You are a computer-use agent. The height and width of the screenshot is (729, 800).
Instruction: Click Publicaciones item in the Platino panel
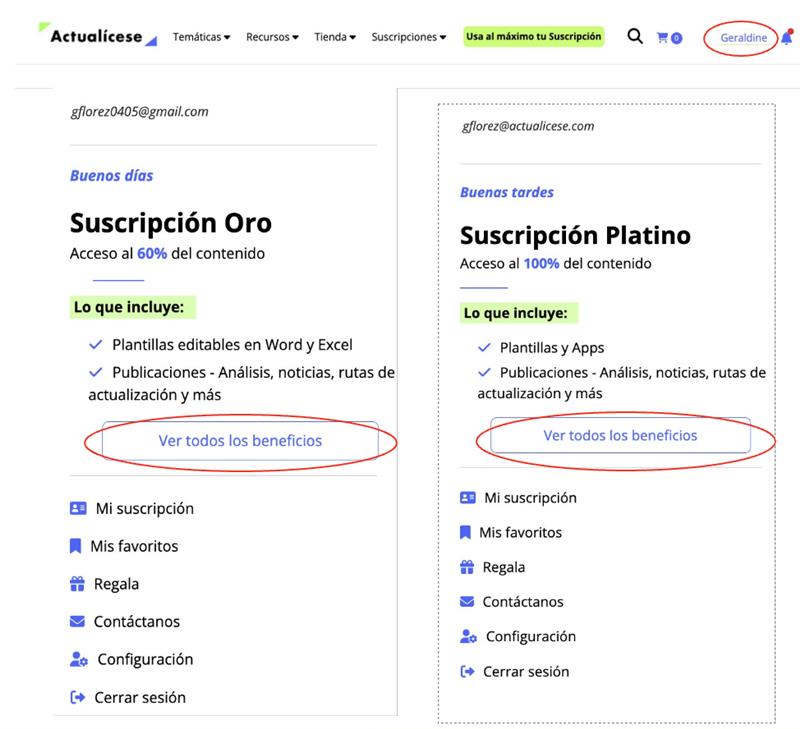pos(621,383)
